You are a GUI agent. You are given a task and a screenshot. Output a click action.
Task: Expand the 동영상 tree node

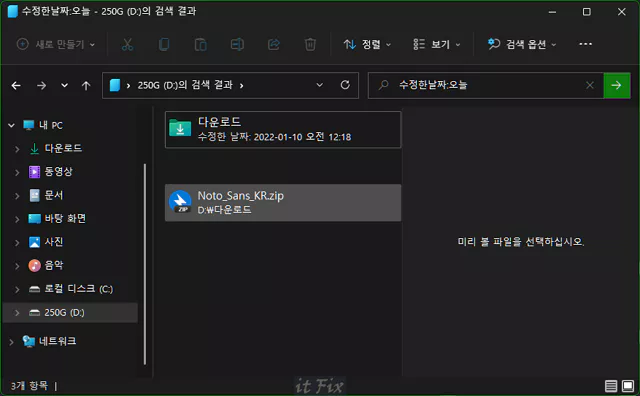tap(17, 172)
